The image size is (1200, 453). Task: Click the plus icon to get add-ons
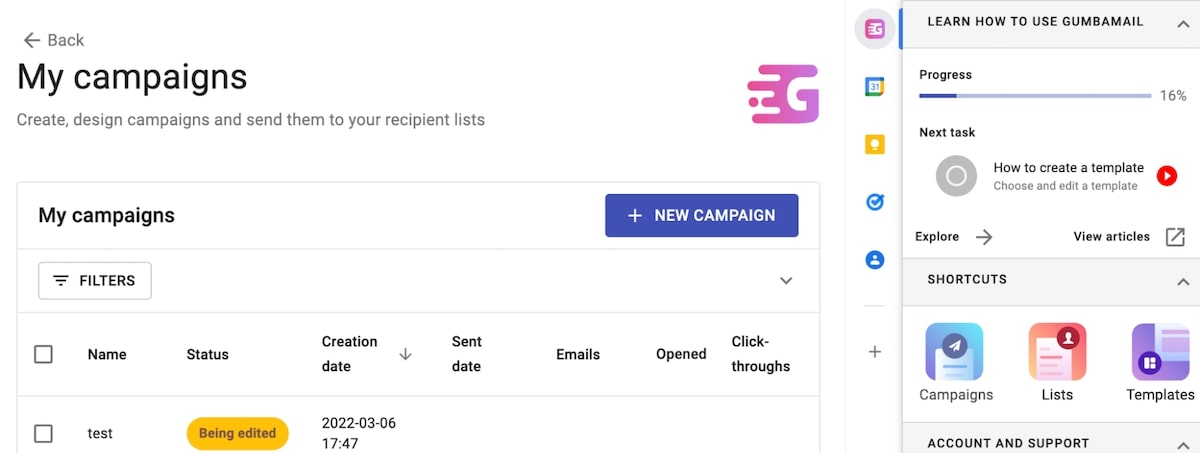tap(874, 351)
